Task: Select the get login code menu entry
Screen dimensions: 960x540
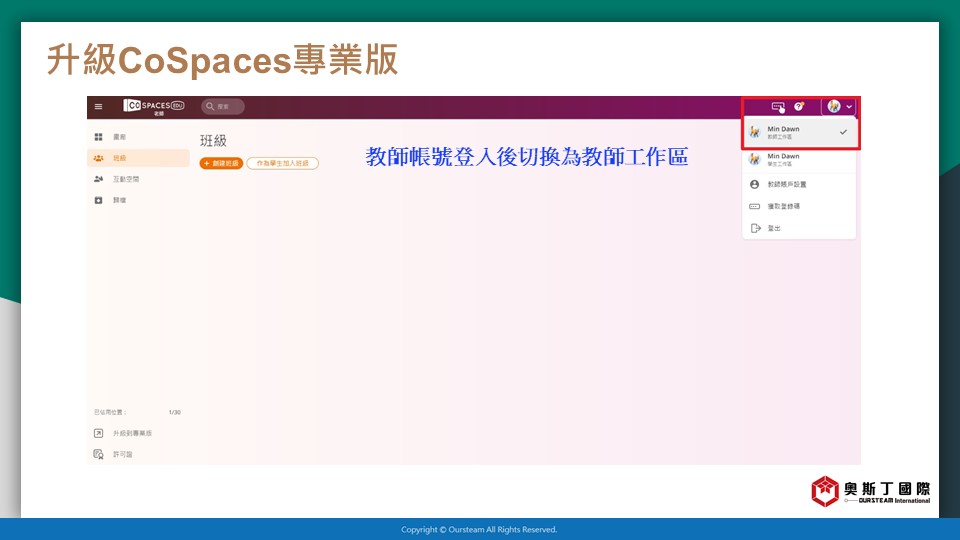Action: coord(799,206)
